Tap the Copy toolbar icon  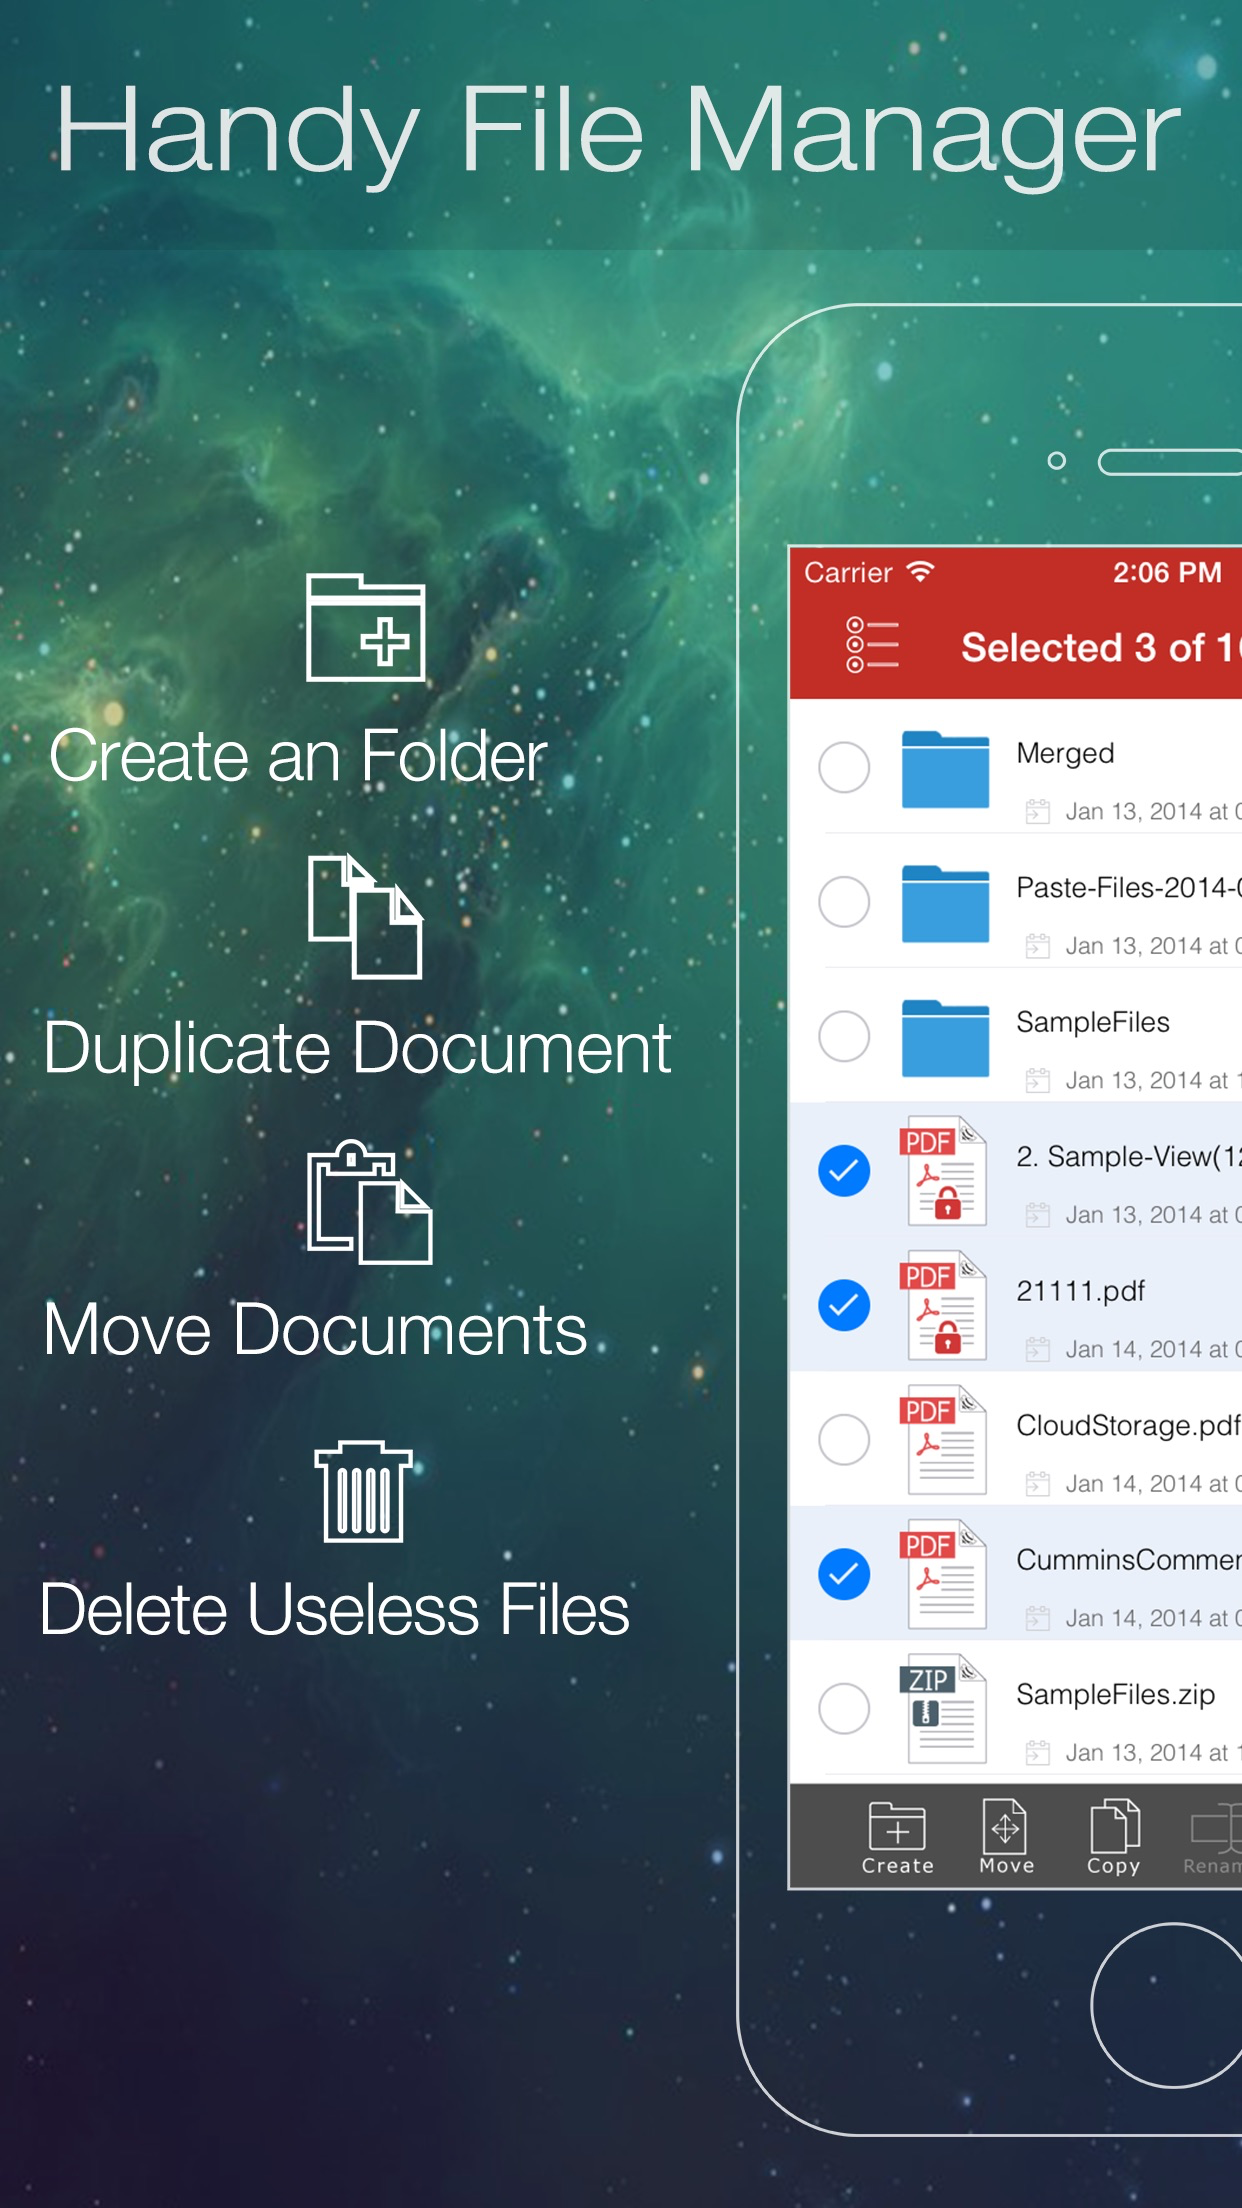click(1114, 1838)
